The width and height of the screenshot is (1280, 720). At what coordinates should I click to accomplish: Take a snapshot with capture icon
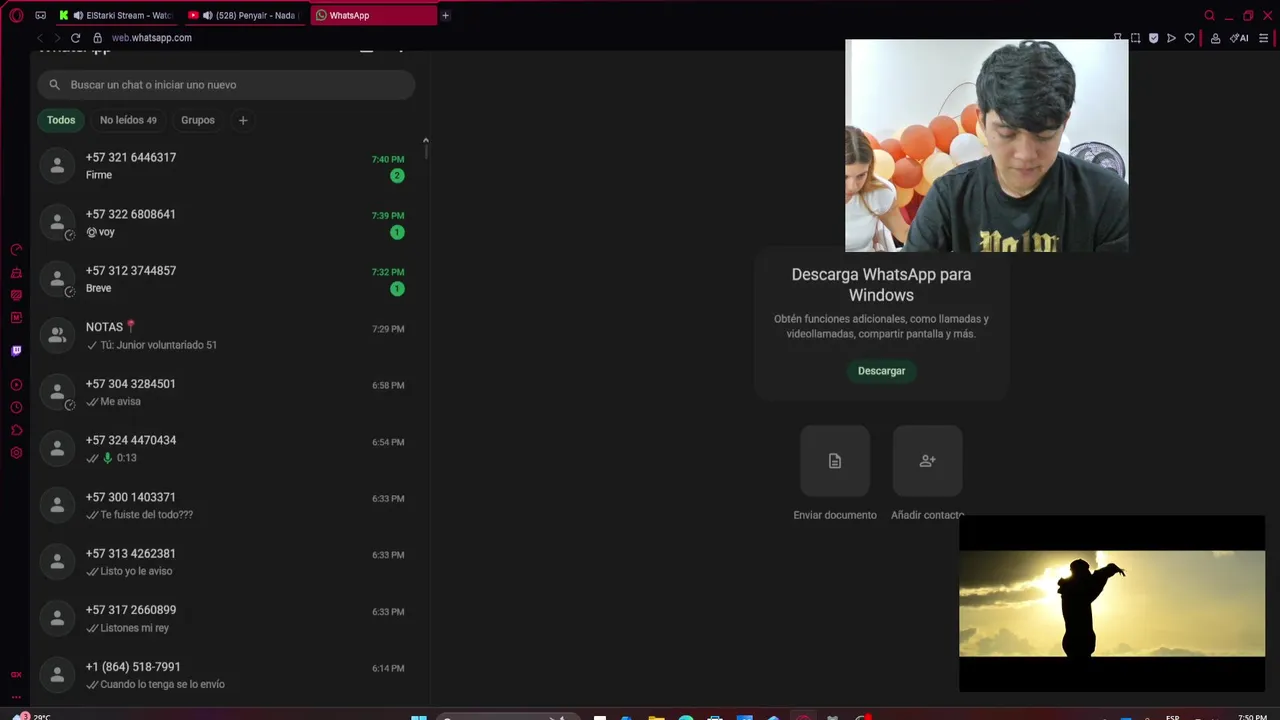point(1135,38)
